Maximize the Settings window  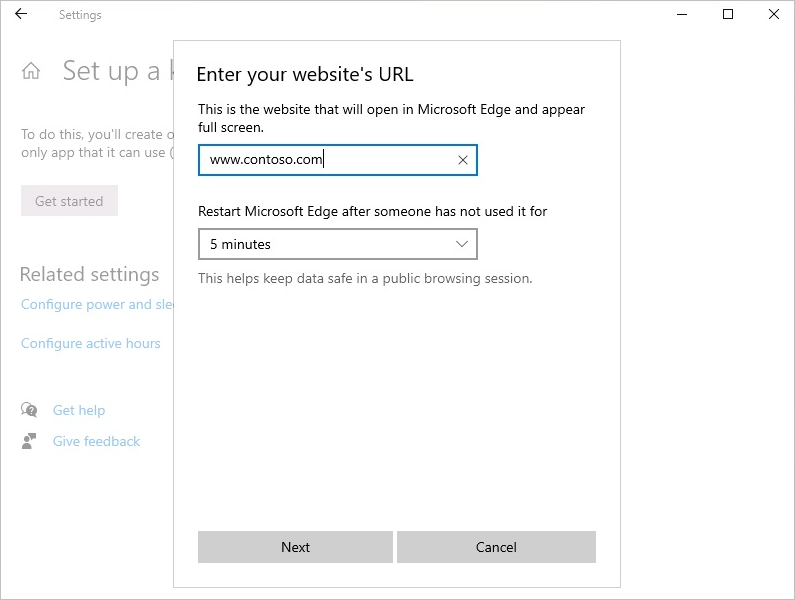[x=728, y=15]
